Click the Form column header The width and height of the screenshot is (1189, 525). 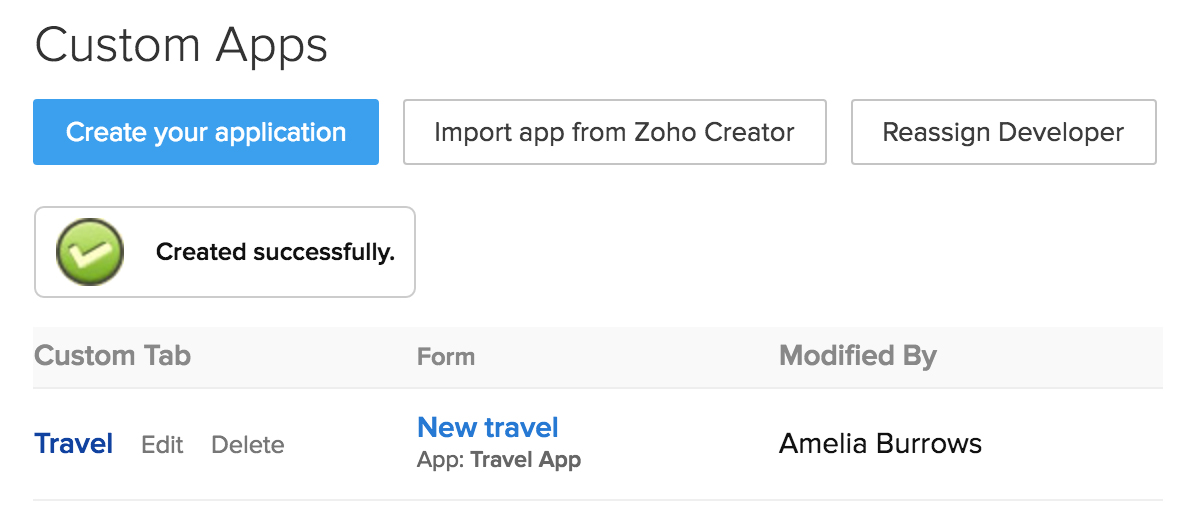click(445, 357)
